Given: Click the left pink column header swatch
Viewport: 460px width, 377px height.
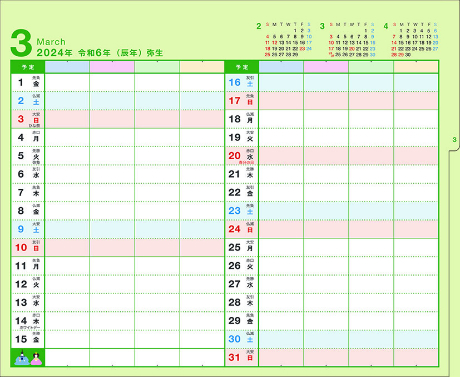Looking at the screenshot, I should tap(112, 67).
